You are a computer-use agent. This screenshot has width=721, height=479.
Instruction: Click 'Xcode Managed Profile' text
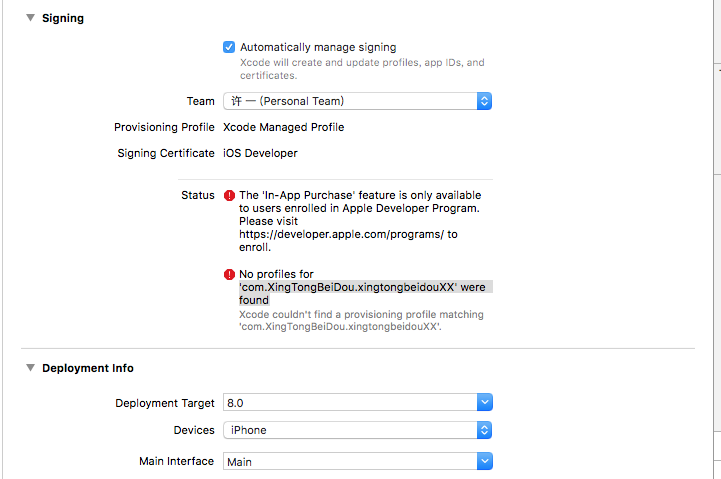(283, 127)
